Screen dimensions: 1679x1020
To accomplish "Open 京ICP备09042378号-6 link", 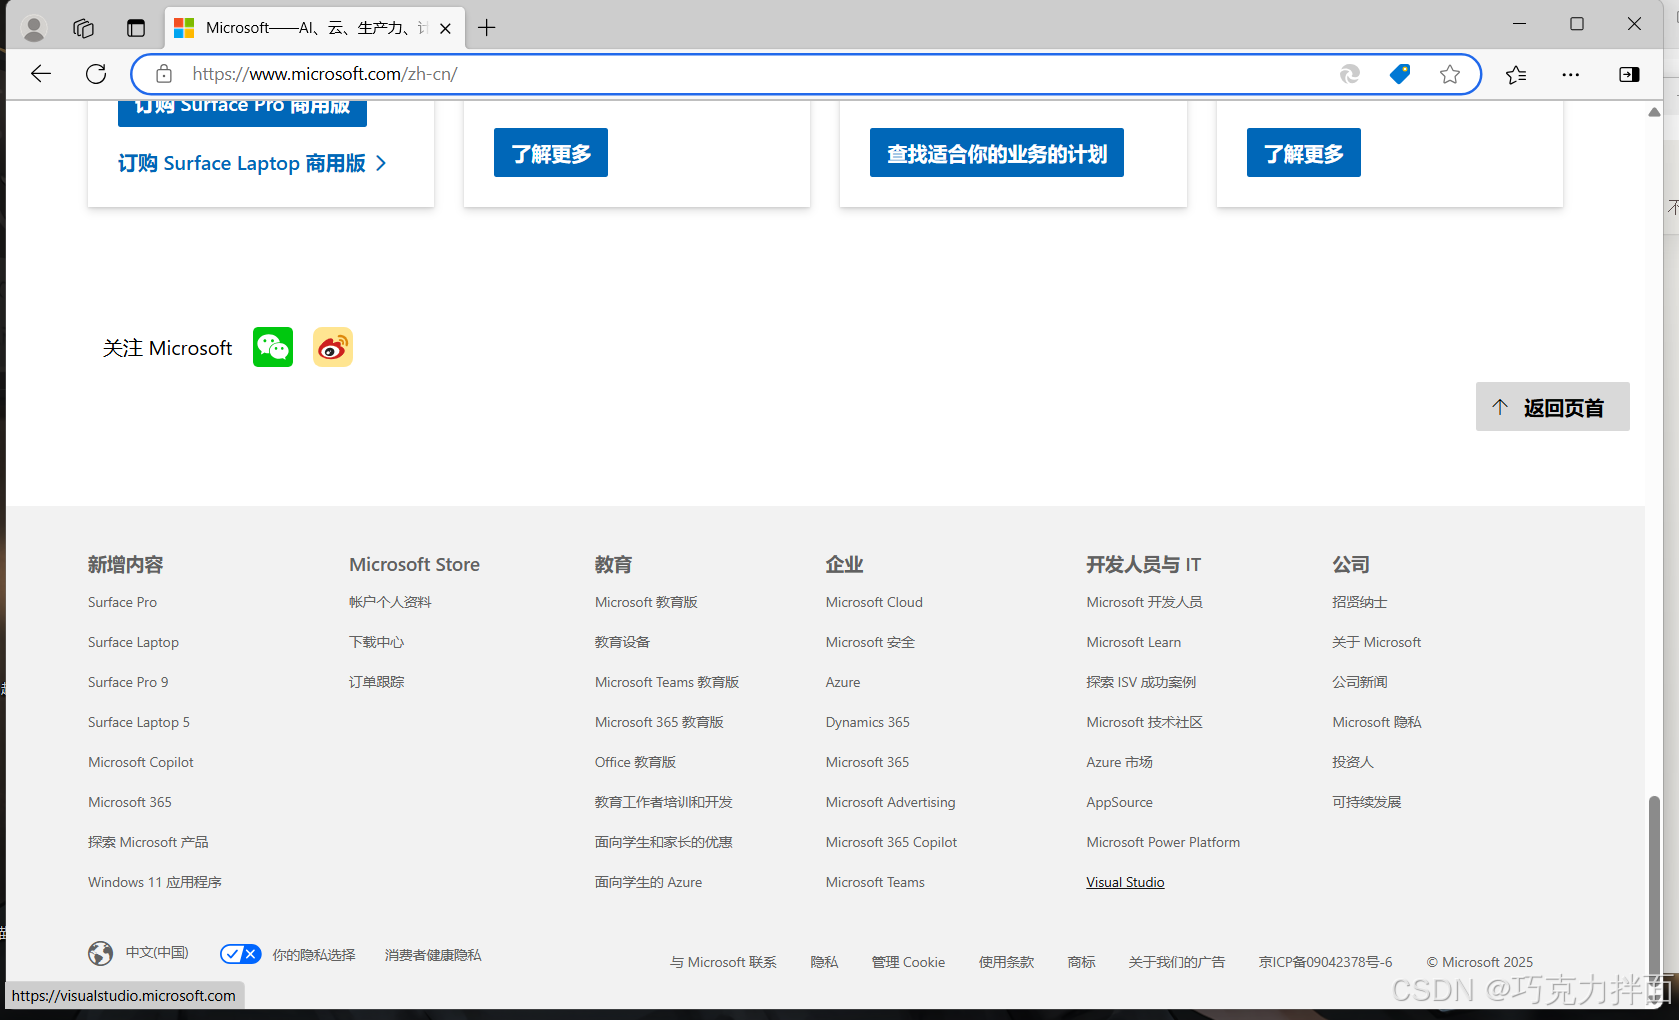I will (x=1325, y=962).
